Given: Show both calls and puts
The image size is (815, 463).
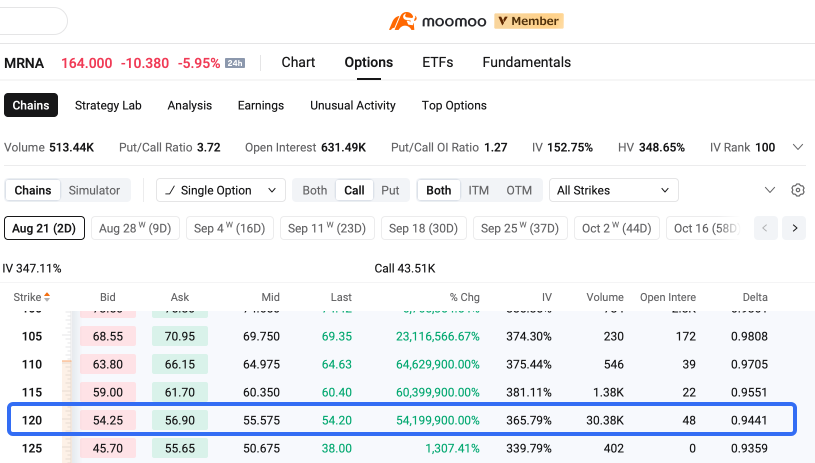Looking at the screenshot, I should pos(315,190).
